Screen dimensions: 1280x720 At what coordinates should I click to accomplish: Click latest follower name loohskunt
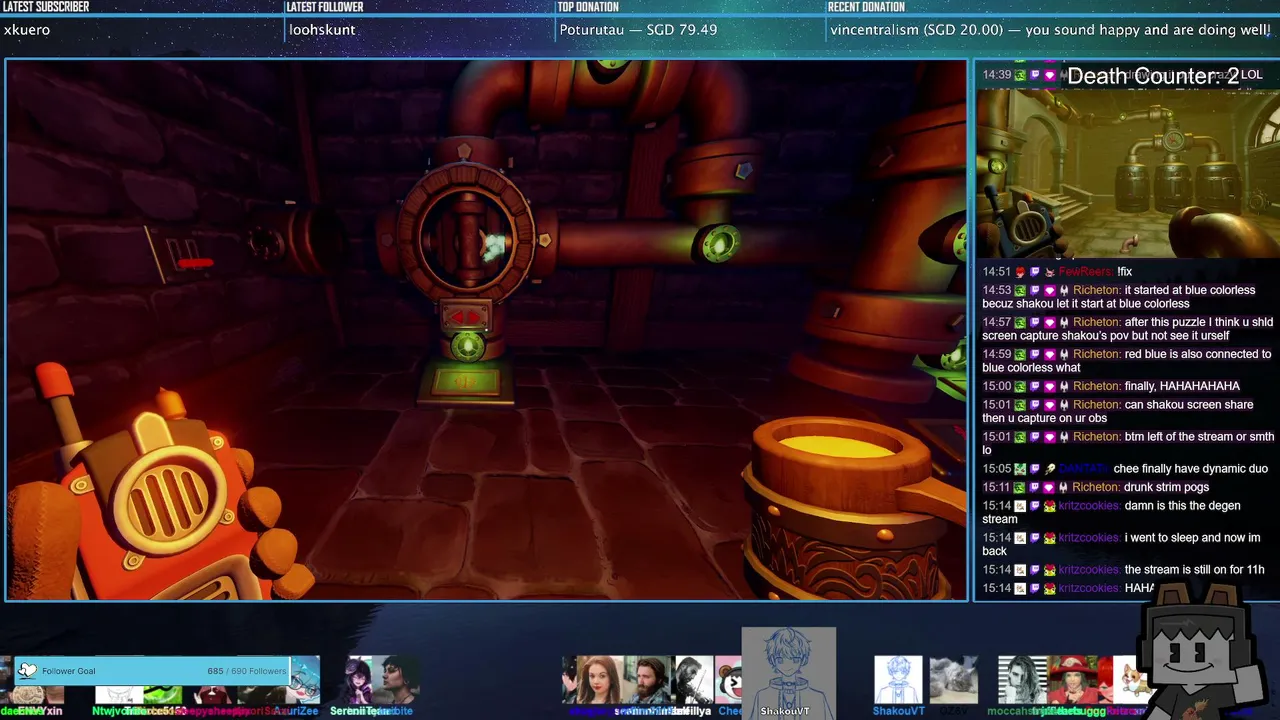click(x=322, y=30)
